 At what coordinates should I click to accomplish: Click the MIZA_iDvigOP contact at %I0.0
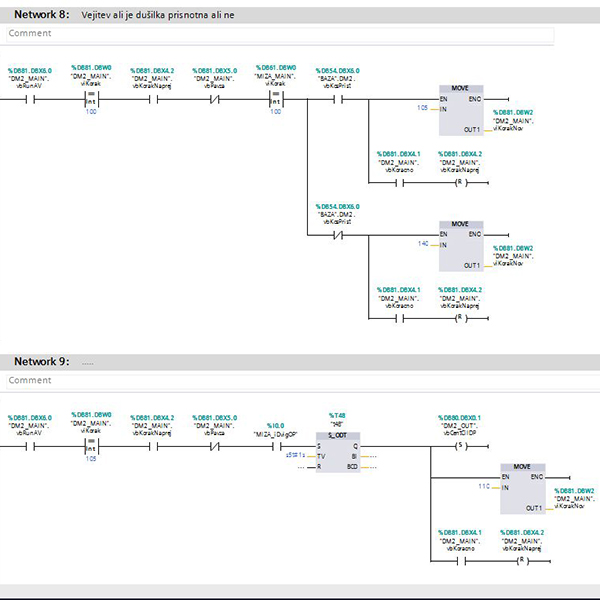point(276,447)
